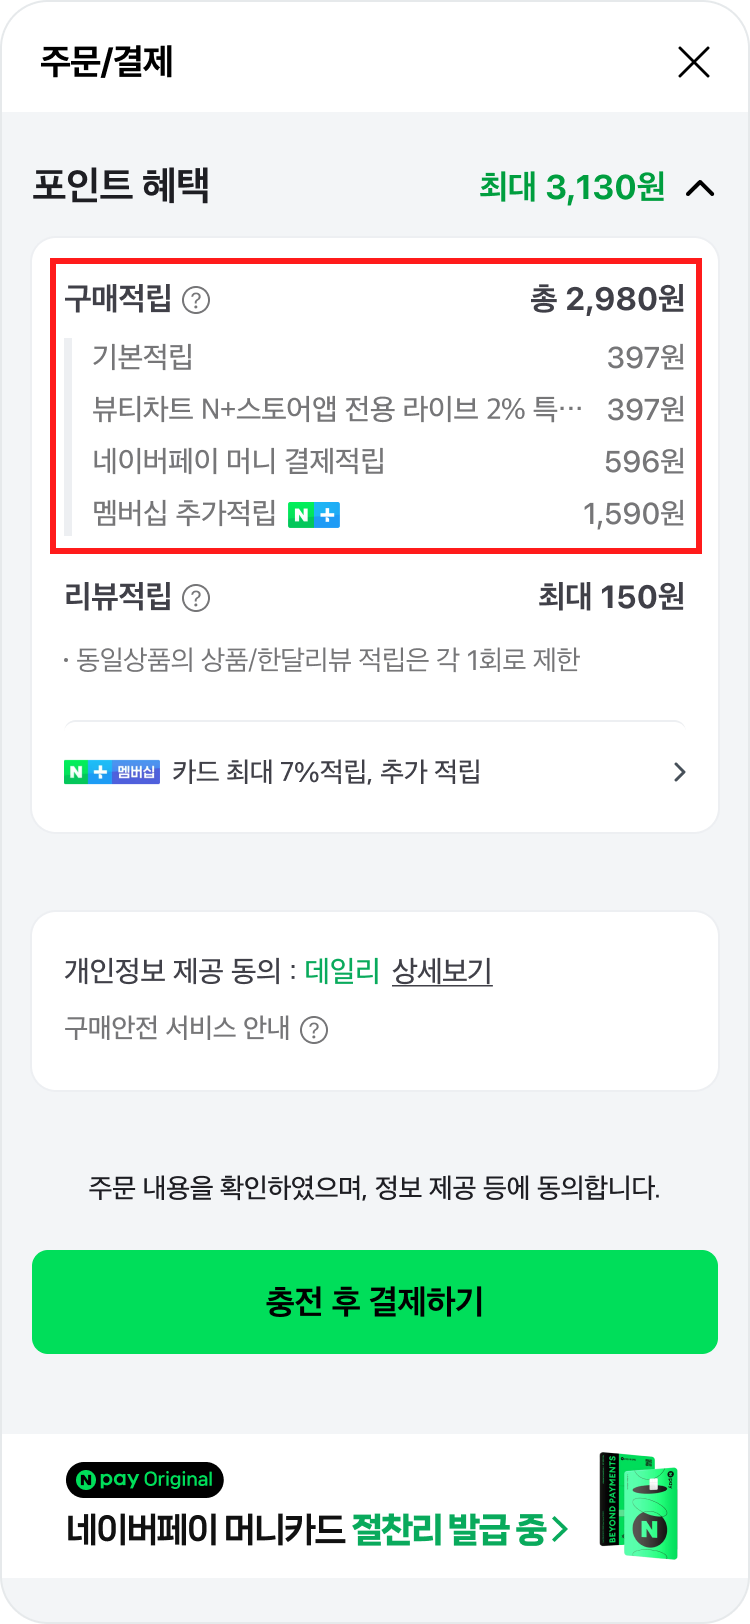Close the 주문/결제 order sheet
This screenshot has width=750, height=1624.
click(x=693, y=62)
